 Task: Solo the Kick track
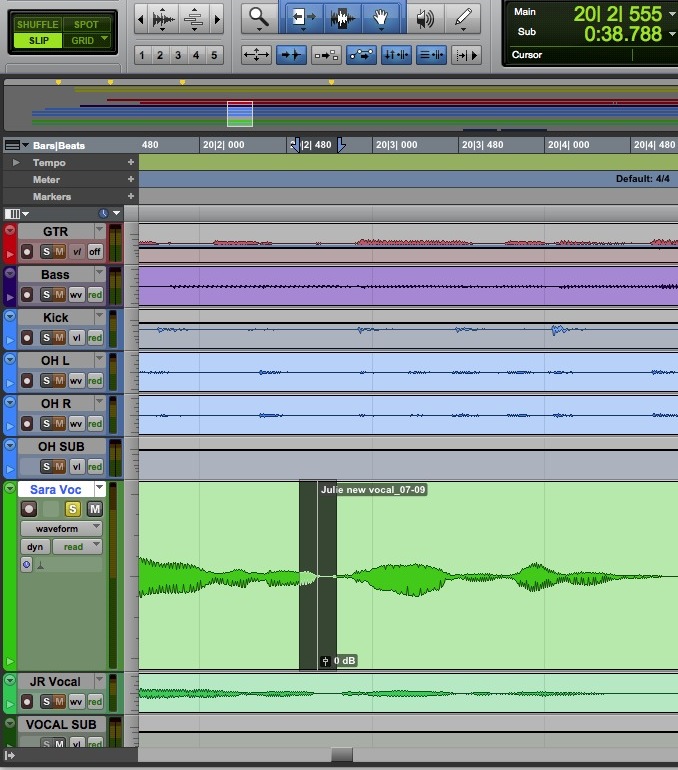point(46,337)
